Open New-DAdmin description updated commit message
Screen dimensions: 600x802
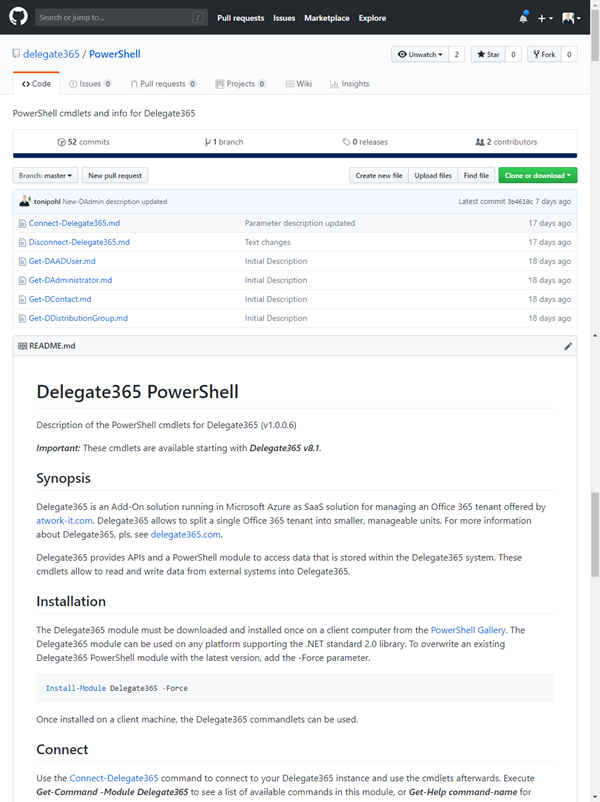[x=115, y=202]
